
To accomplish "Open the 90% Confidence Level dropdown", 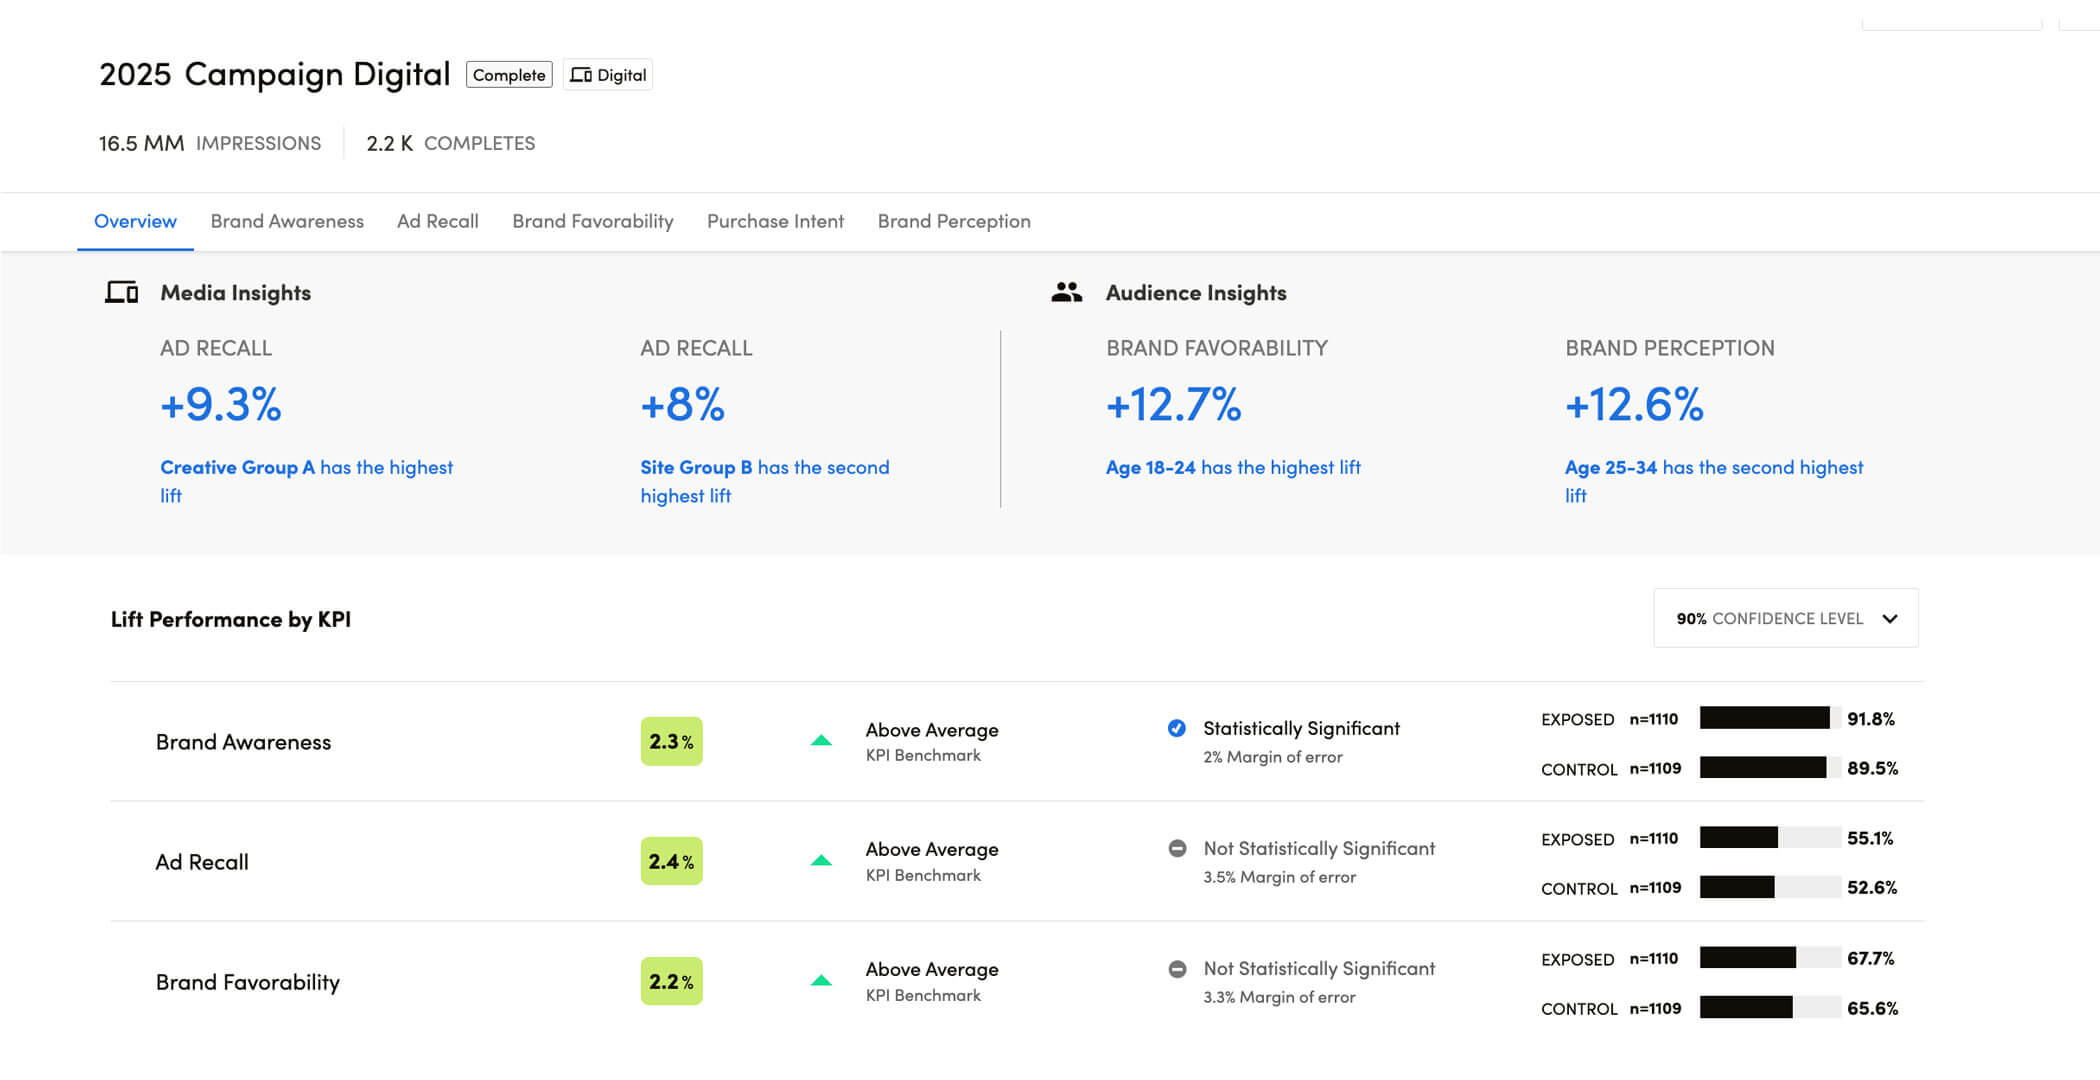I will coord(1786,618).
